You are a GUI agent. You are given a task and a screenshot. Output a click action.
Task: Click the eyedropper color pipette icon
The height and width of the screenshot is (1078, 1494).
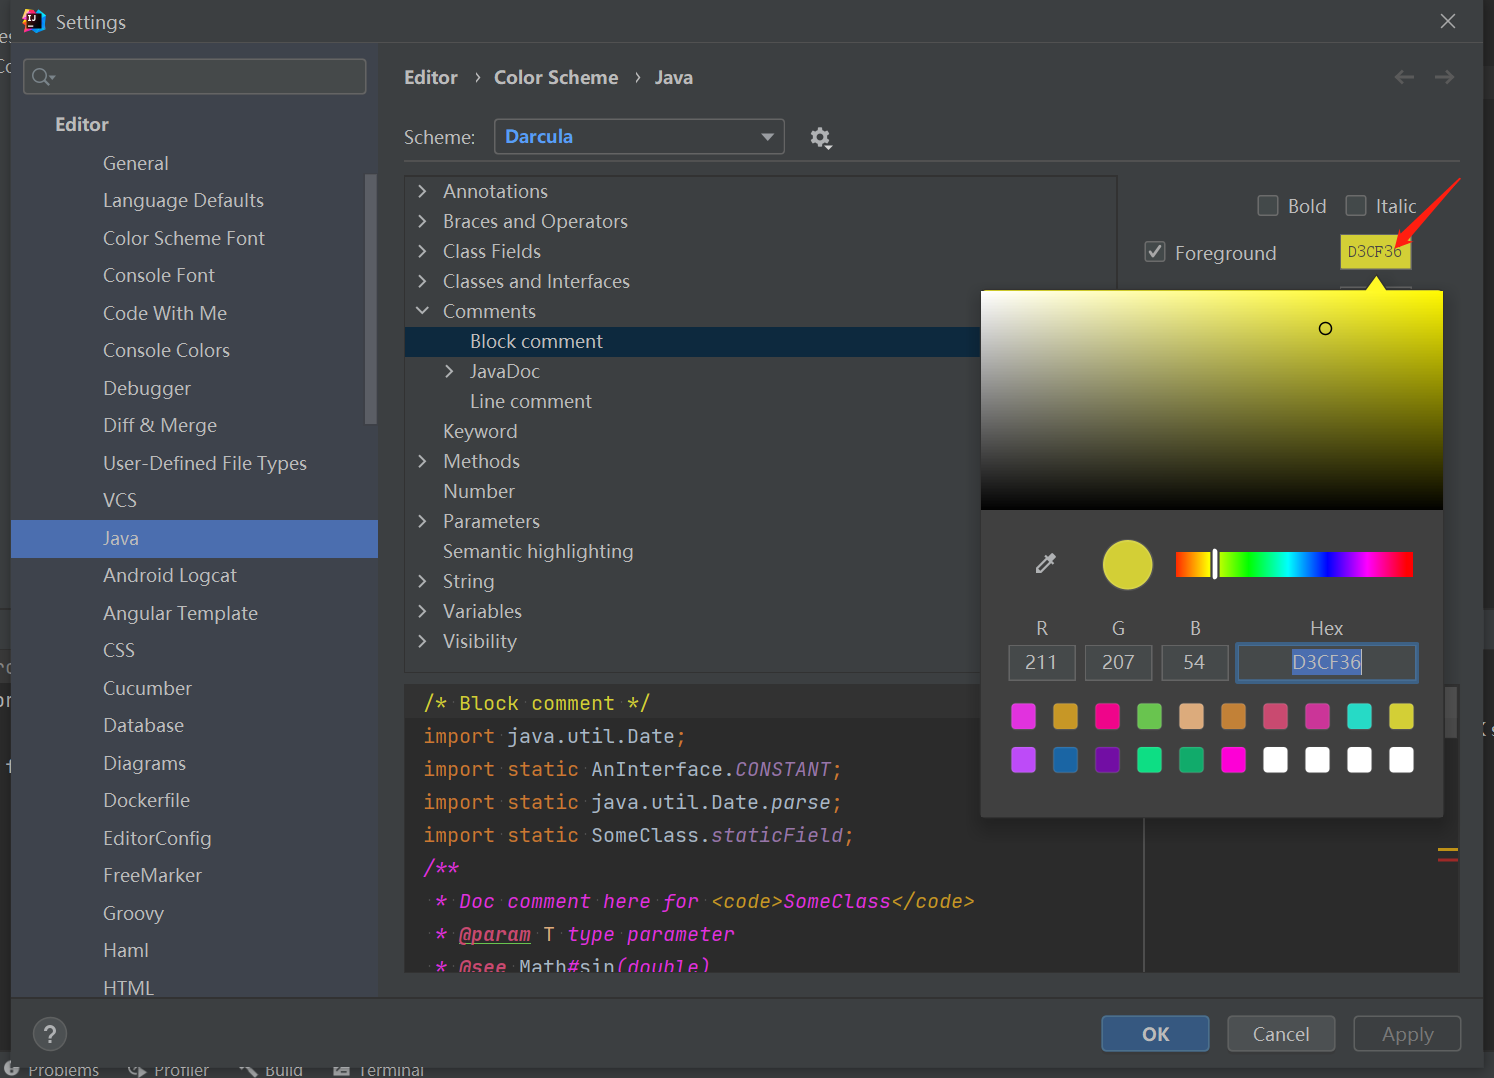point(1045,564)
